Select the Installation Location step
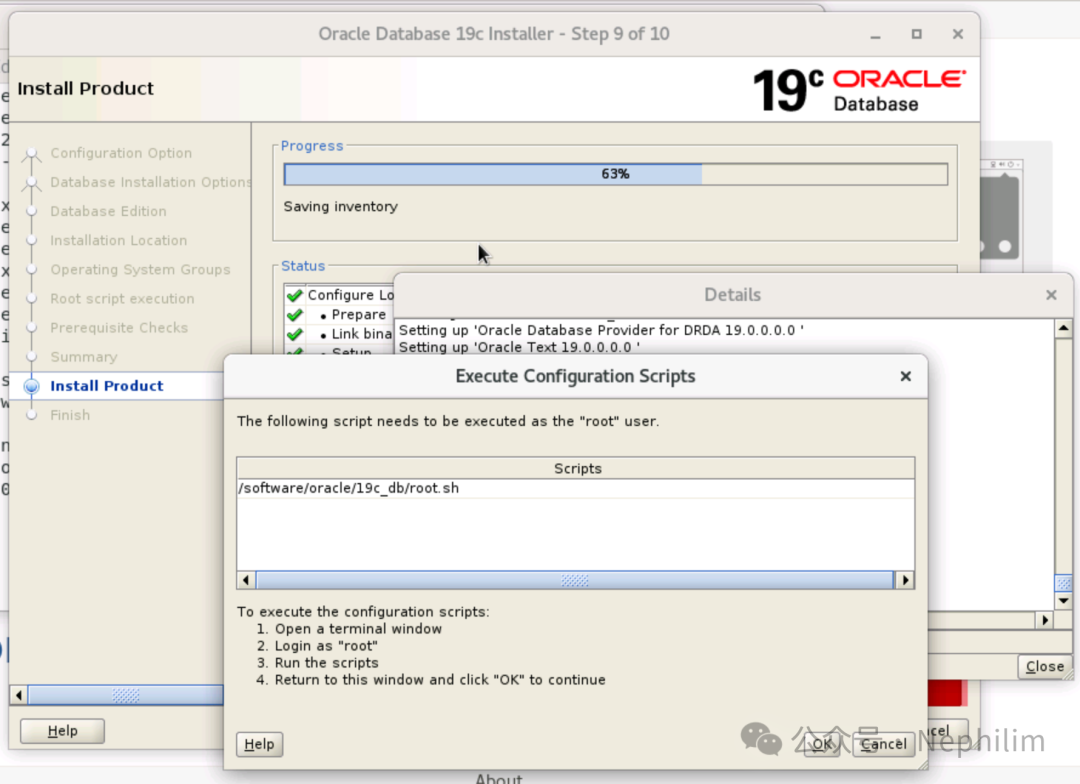Screen dimensions: 1080x784 118,240
